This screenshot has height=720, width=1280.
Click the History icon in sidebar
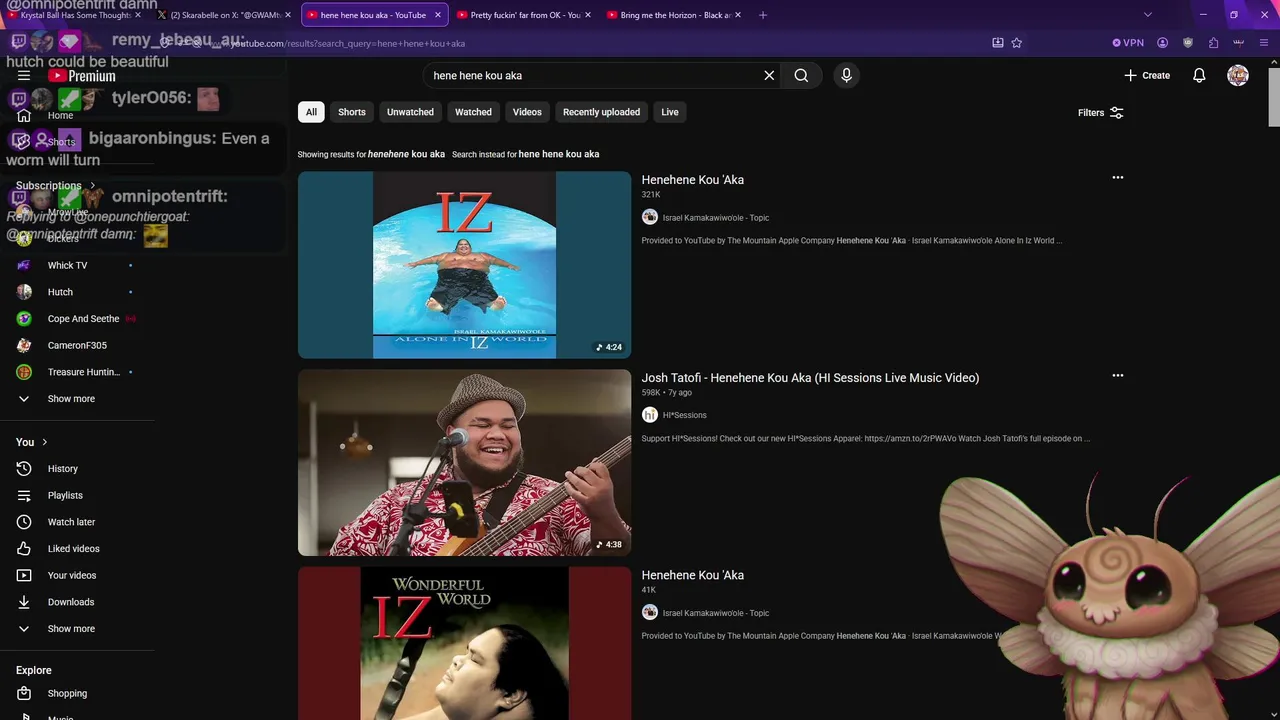point(24,468)
